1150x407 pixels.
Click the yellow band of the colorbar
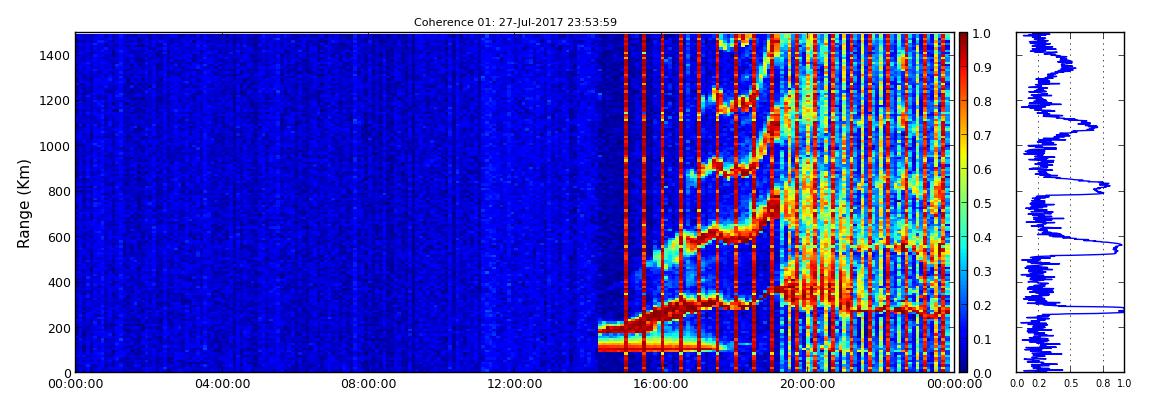[x=963, y=155]
